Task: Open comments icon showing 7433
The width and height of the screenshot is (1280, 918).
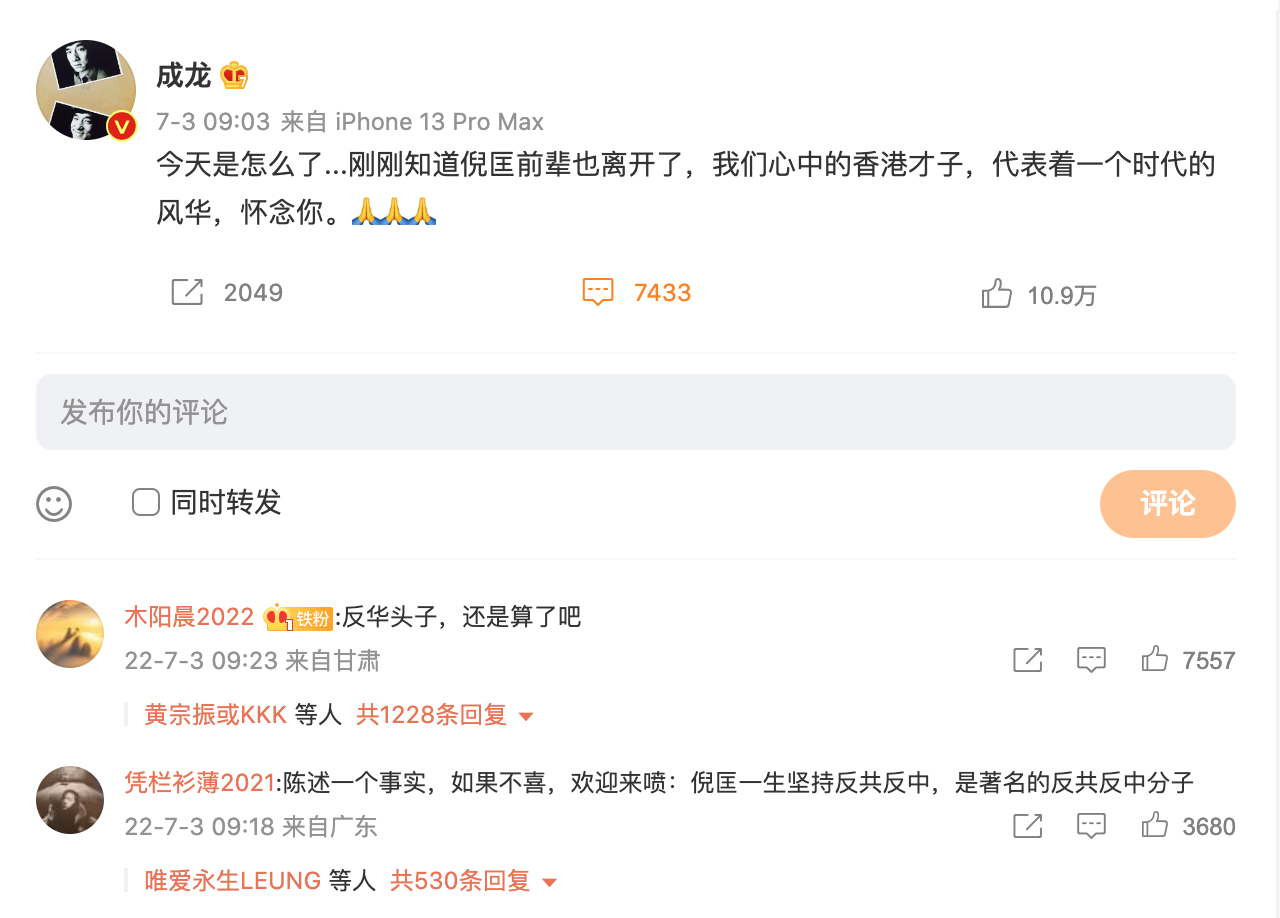Action: coord(598,292)
